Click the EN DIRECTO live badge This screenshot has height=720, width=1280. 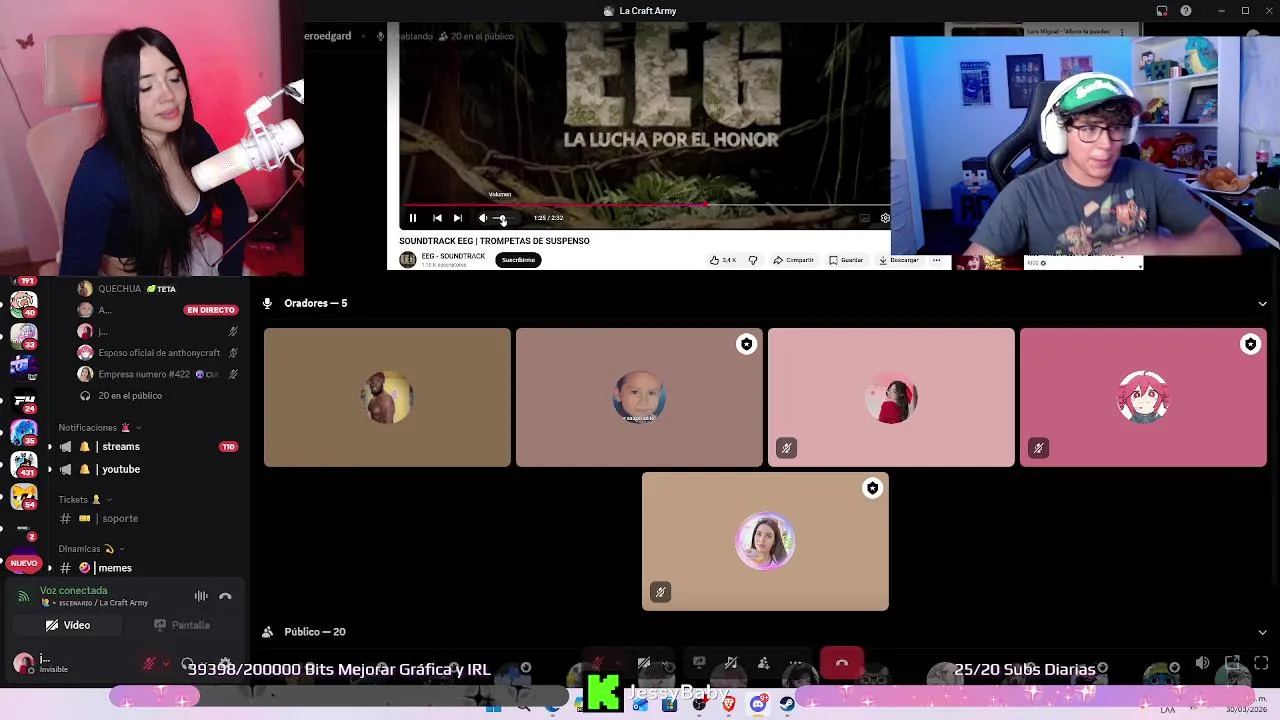click(x=210, y=310)
